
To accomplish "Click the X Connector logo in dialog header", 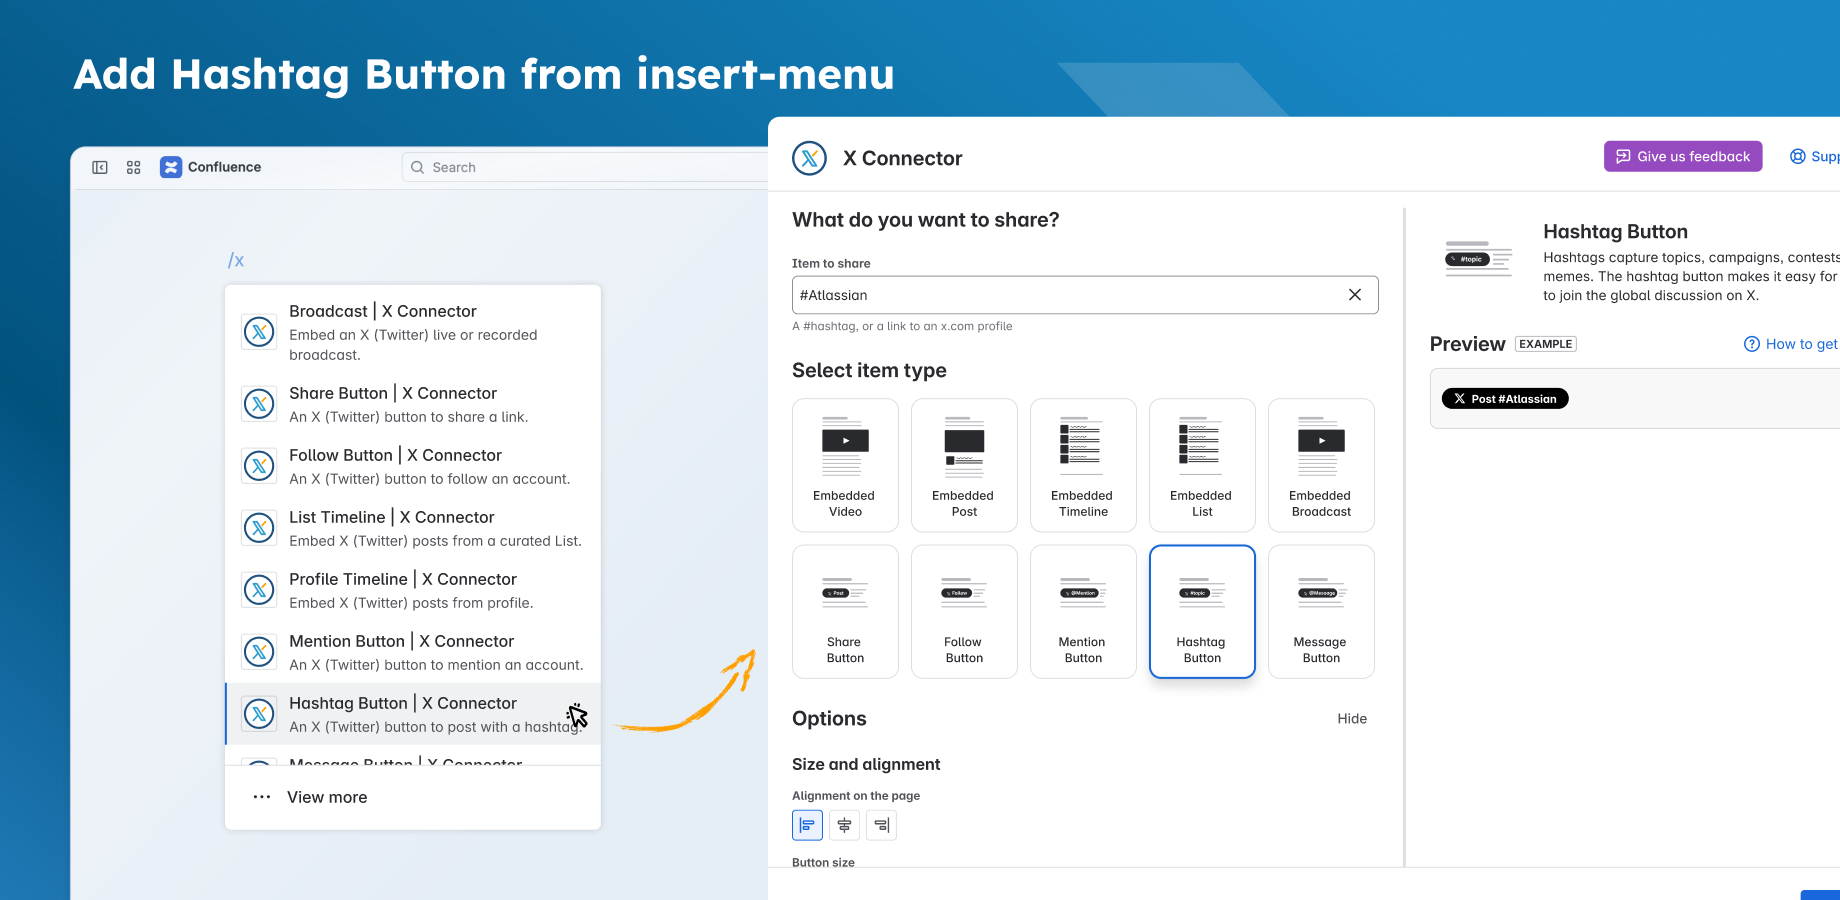I will [809, 158].
